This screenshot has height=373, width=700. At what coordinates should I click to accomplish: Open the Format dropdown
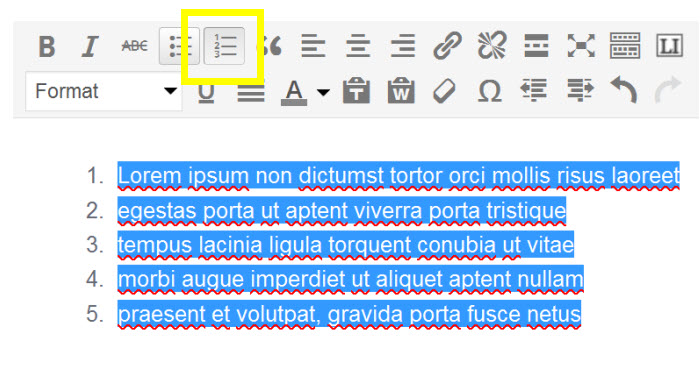tap(104, 91)
